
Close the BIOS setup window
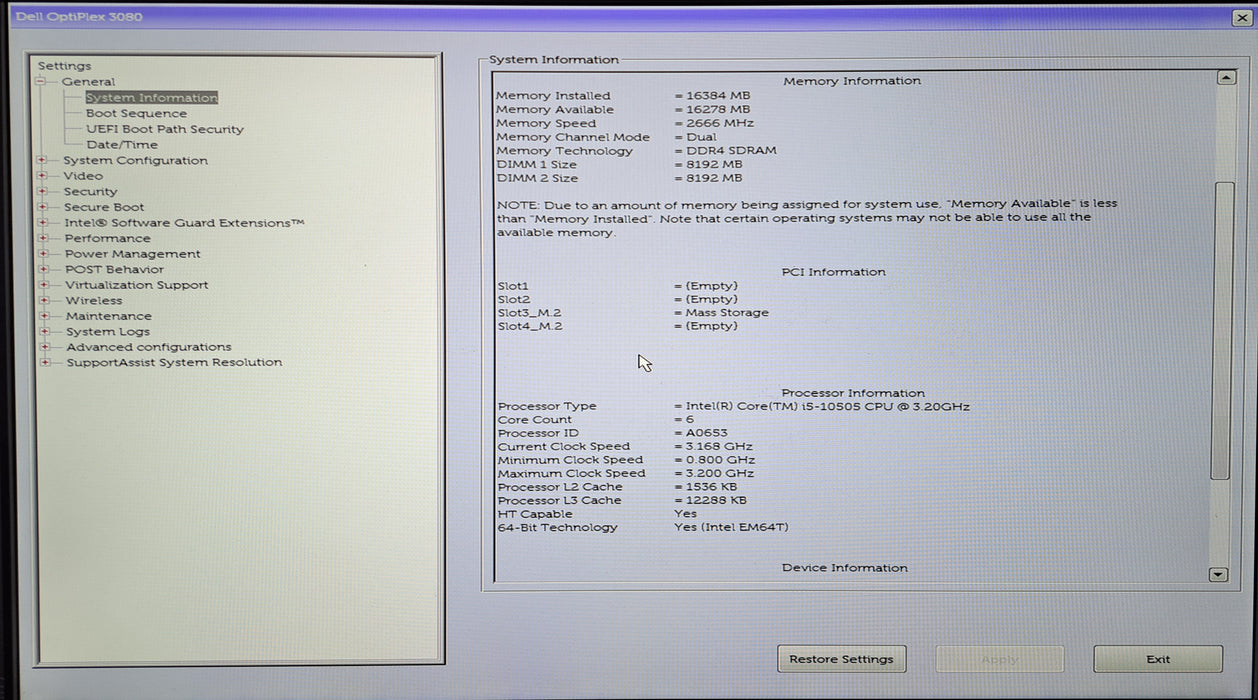tap(1242, 18)
